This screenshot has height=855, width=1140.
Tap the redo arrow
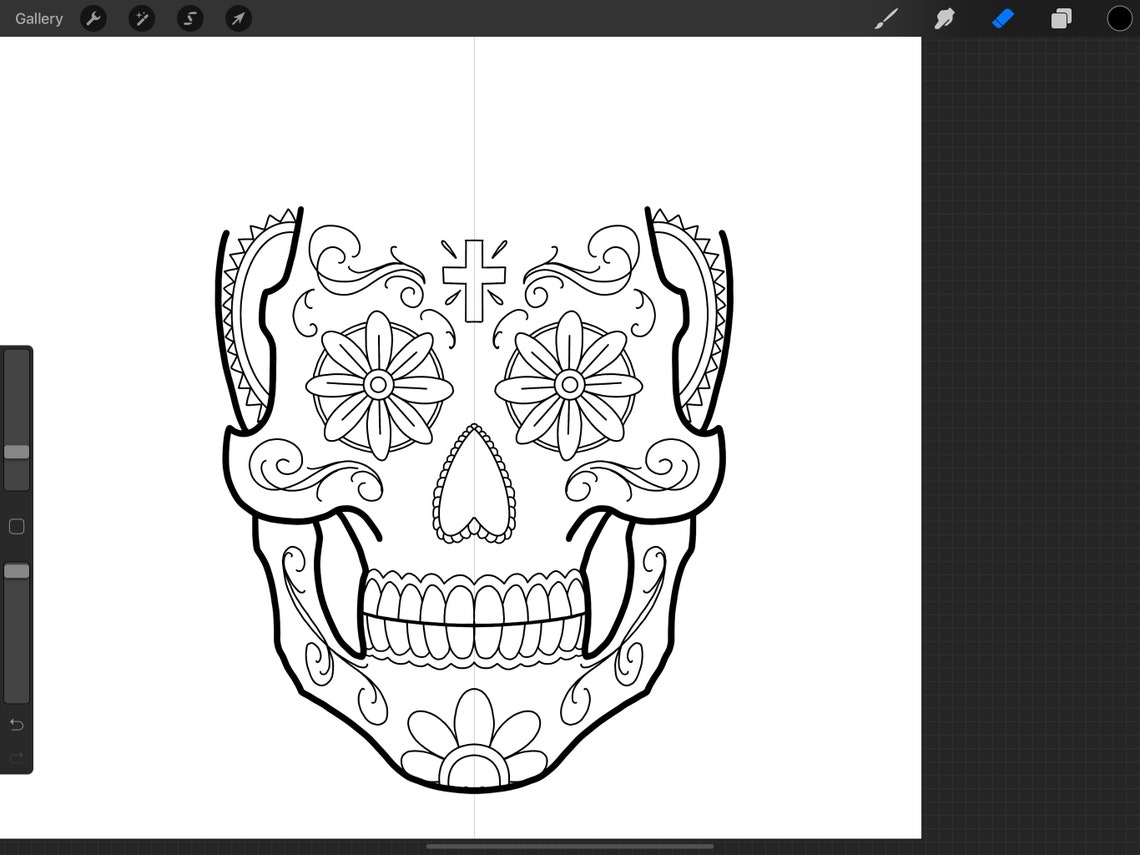coord(16,757)
